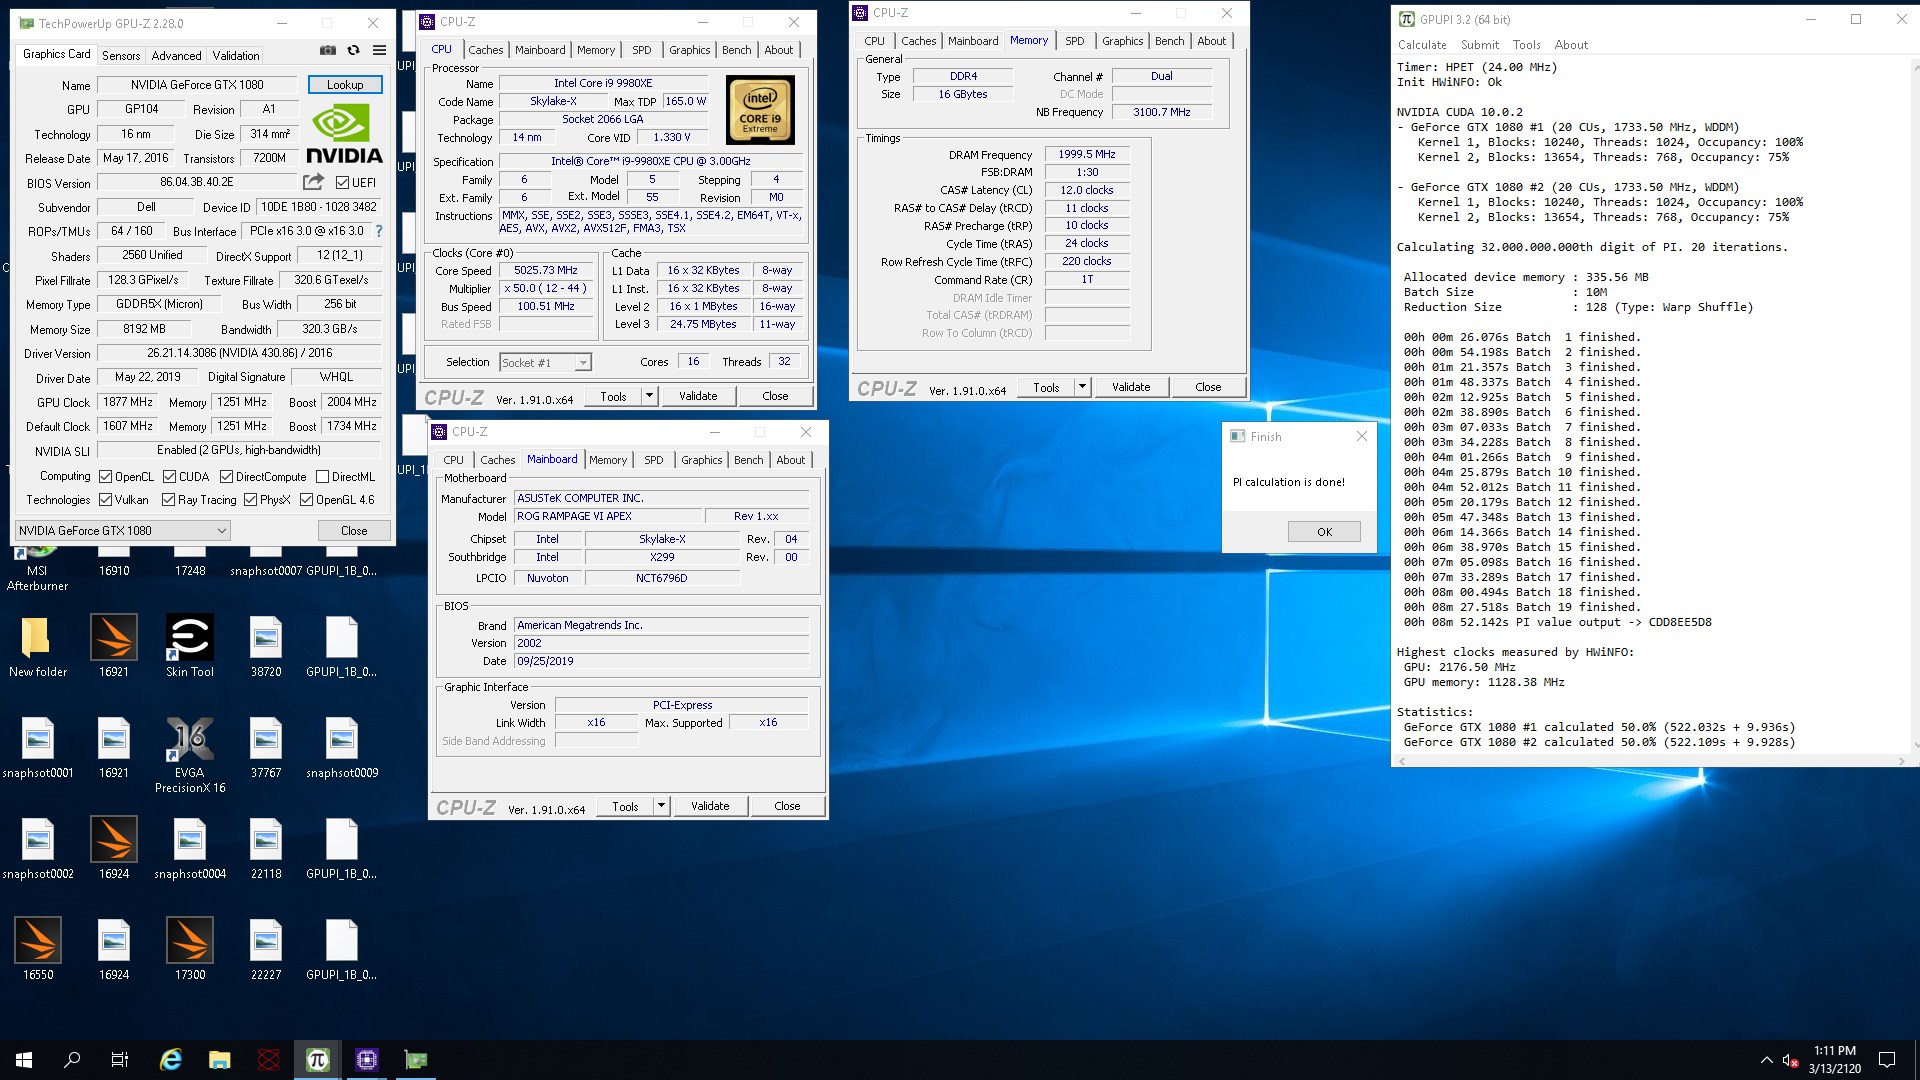This screenshot has height=1080, width=1920.
Task: Click the GPU-Z refresh icon
Action: click(353, 50)
